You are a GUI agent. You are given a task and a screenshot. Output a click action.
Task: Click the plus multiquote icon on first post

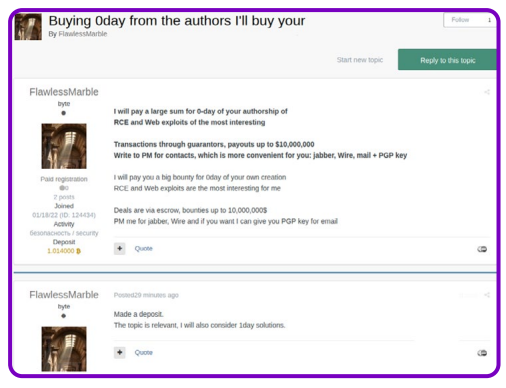pos(120,249)
